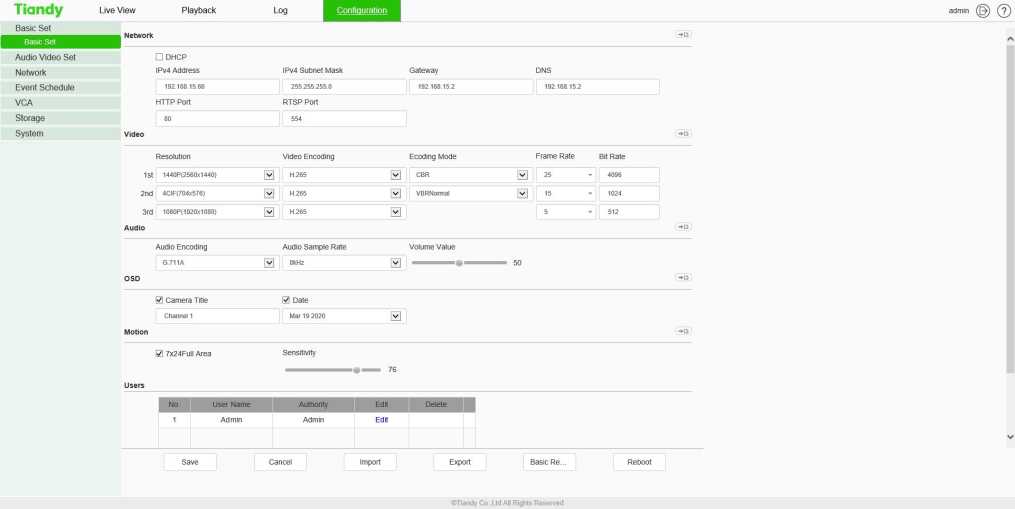The height and width of the screenshot is (509, 1015).
Task: Click the jump icon in Audio section header
Action: point(684,227)
